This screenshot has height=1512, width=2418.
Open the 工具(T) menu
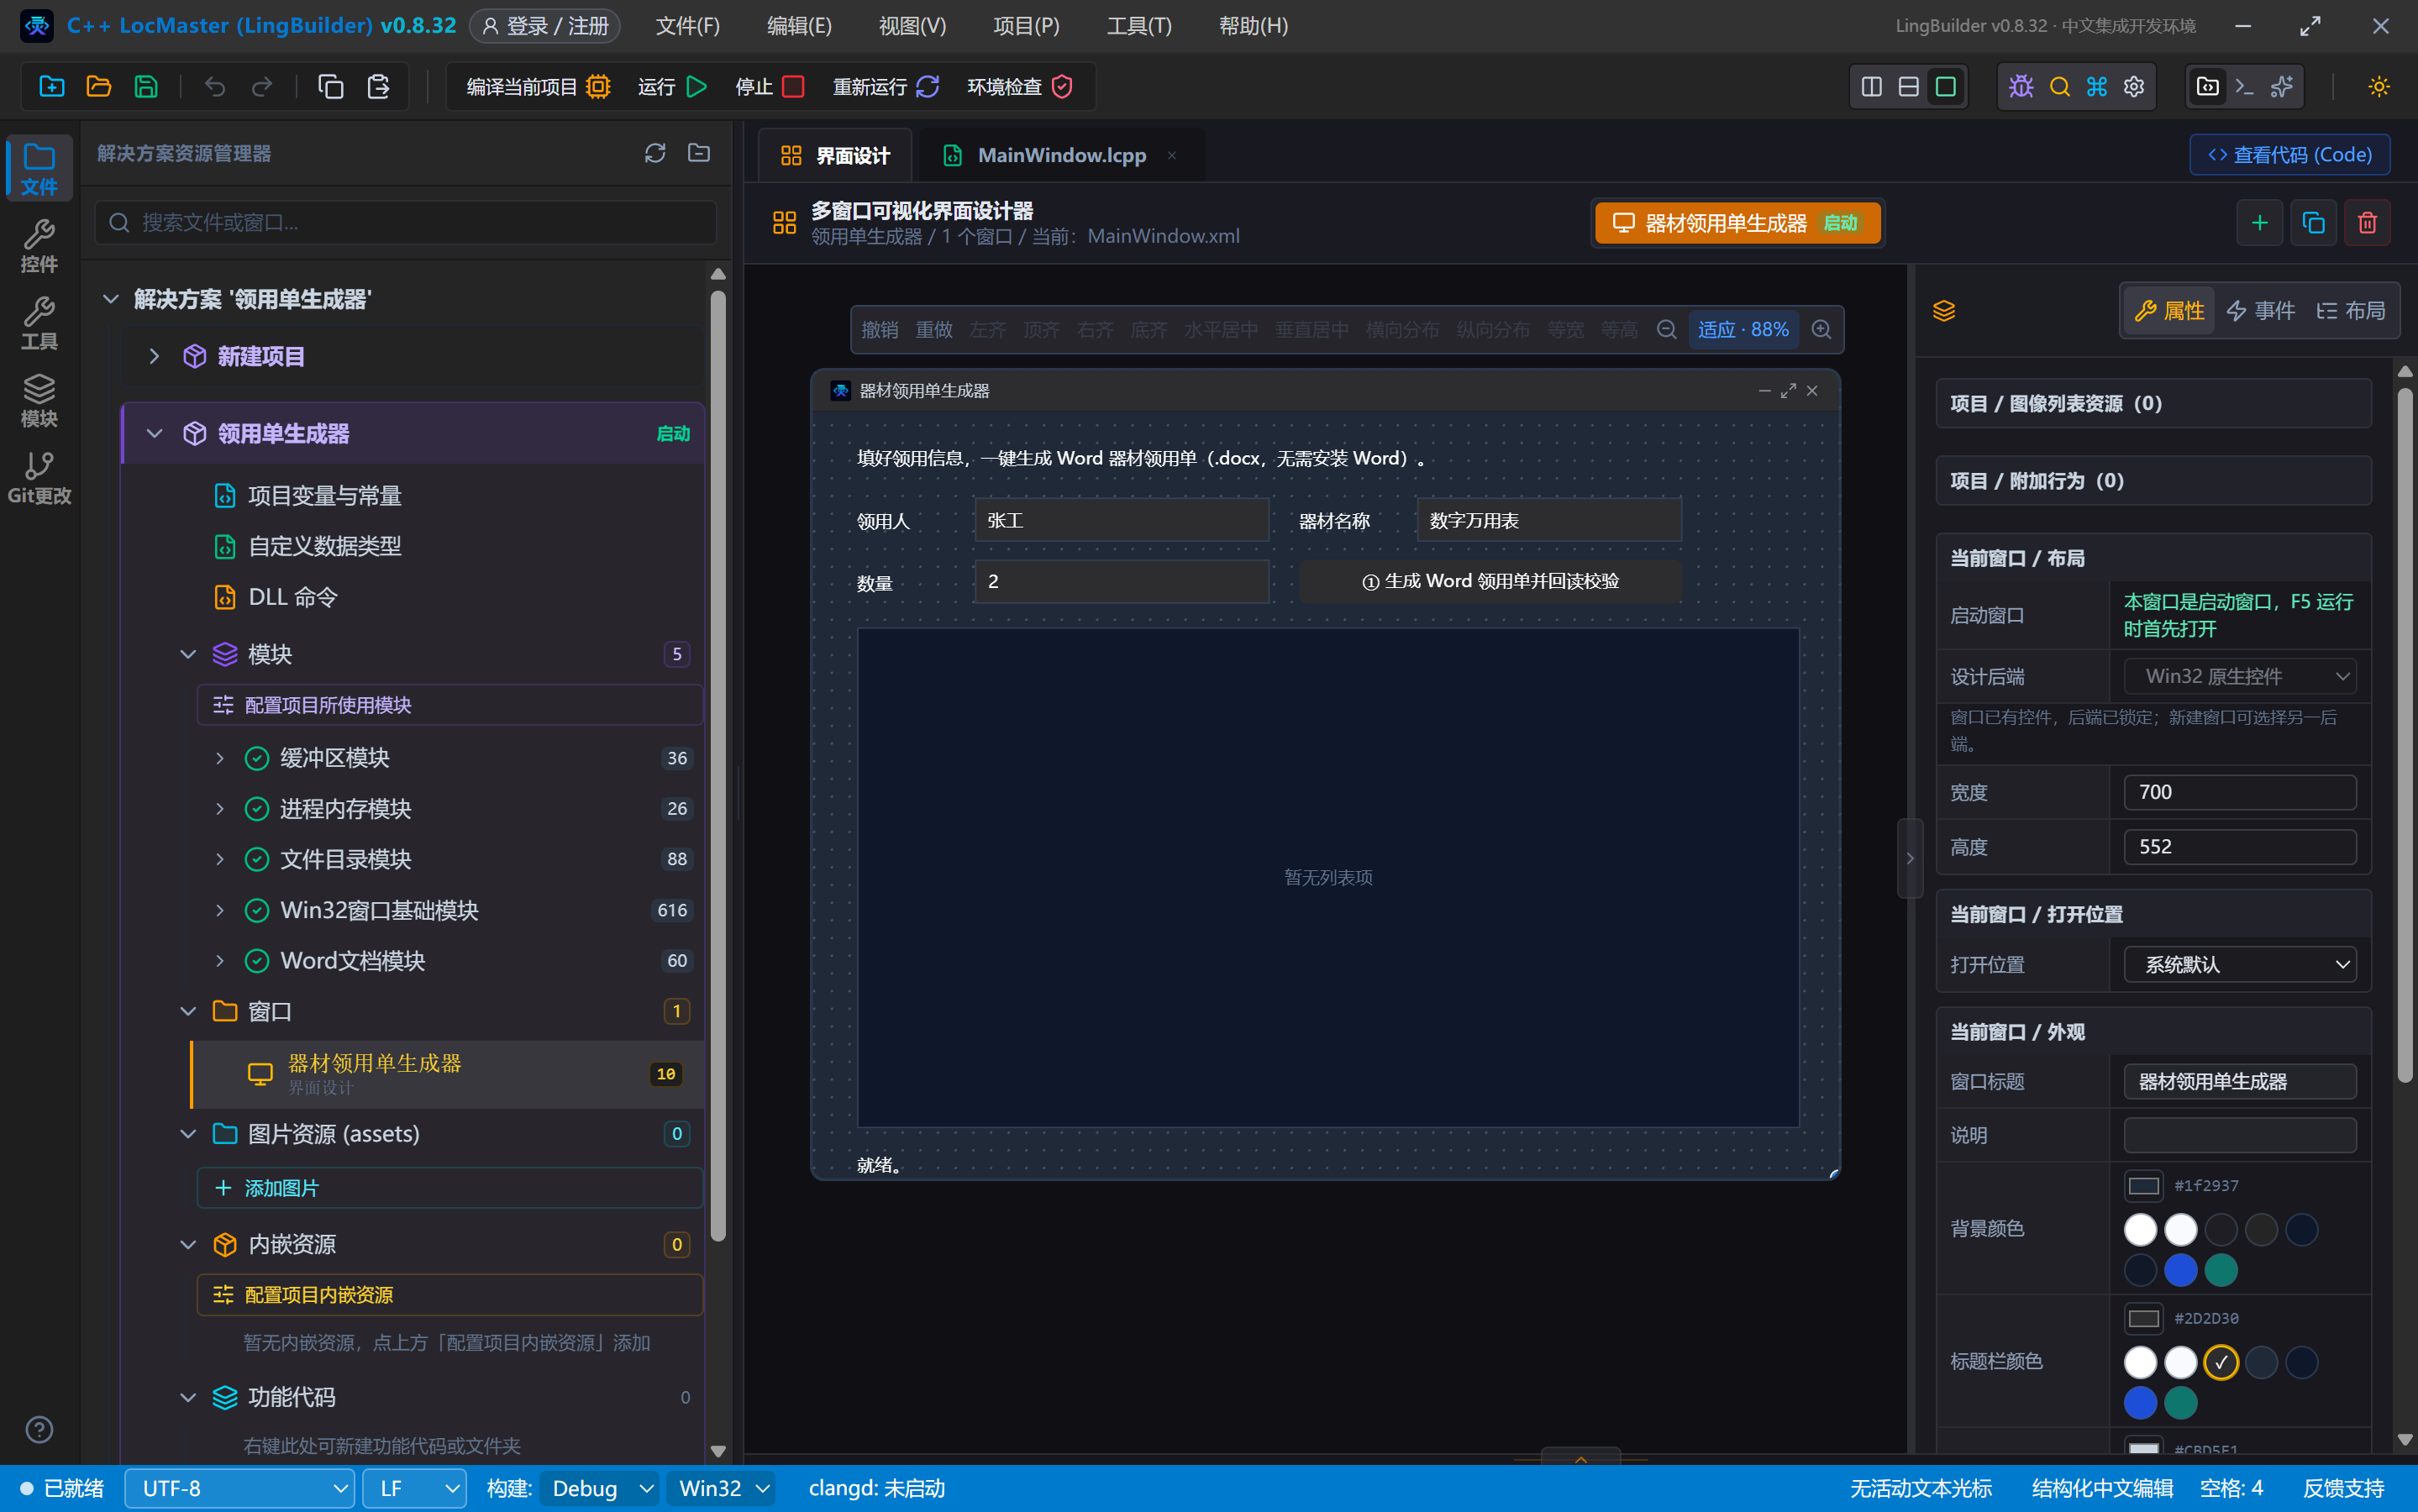(1139, 26)
